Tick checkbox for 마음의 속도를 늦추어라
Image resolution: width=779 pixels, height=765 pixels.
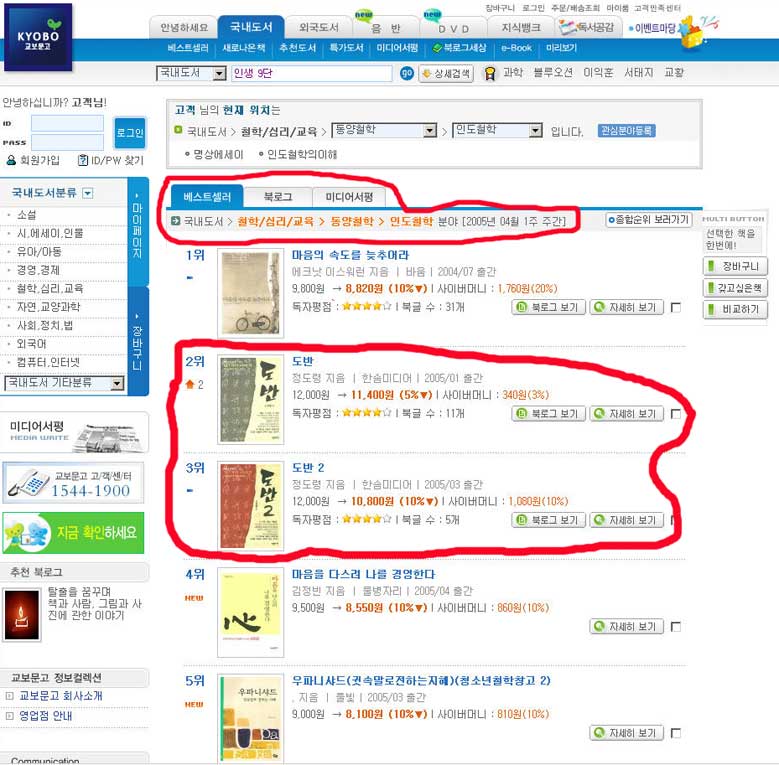(676, 307)
